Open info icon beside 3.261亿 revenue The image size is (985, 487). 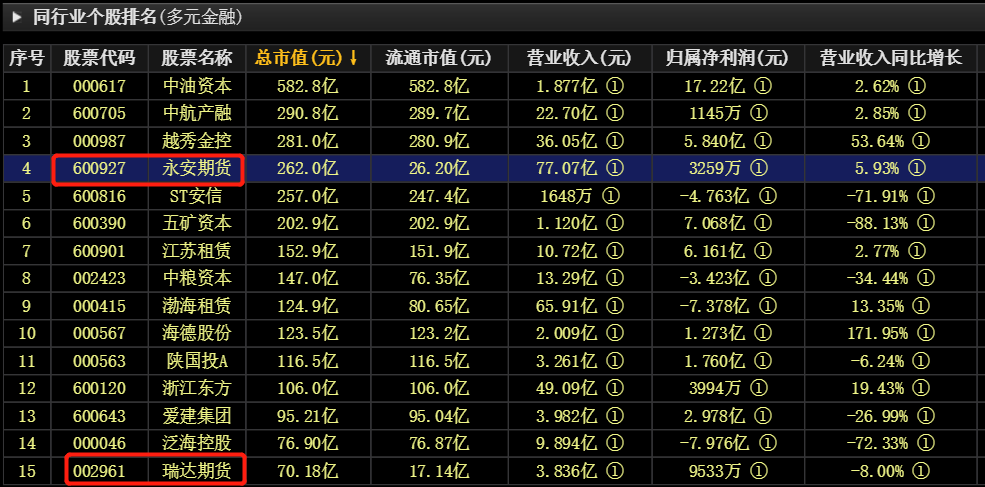pos(615,361)
